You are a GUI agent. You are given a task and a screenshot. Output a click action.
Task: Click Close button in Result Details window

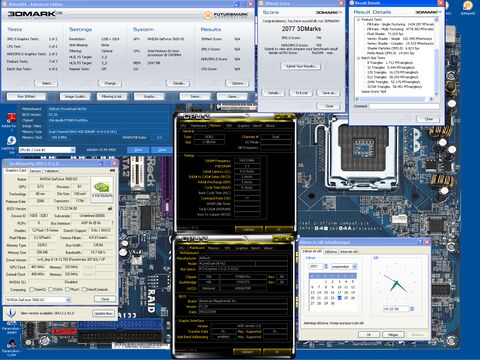pyautogui.click(x=429, y=119)
